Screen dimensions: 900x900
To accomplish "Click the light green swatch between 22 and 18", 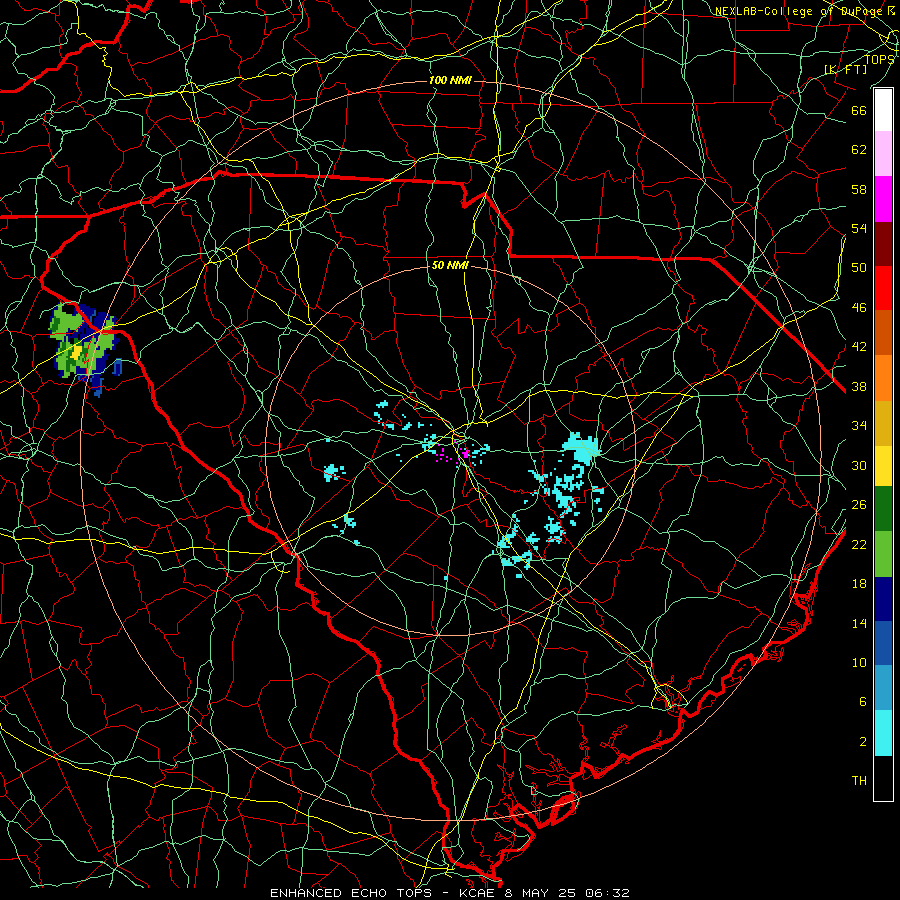I will click(x=883, y=554).
